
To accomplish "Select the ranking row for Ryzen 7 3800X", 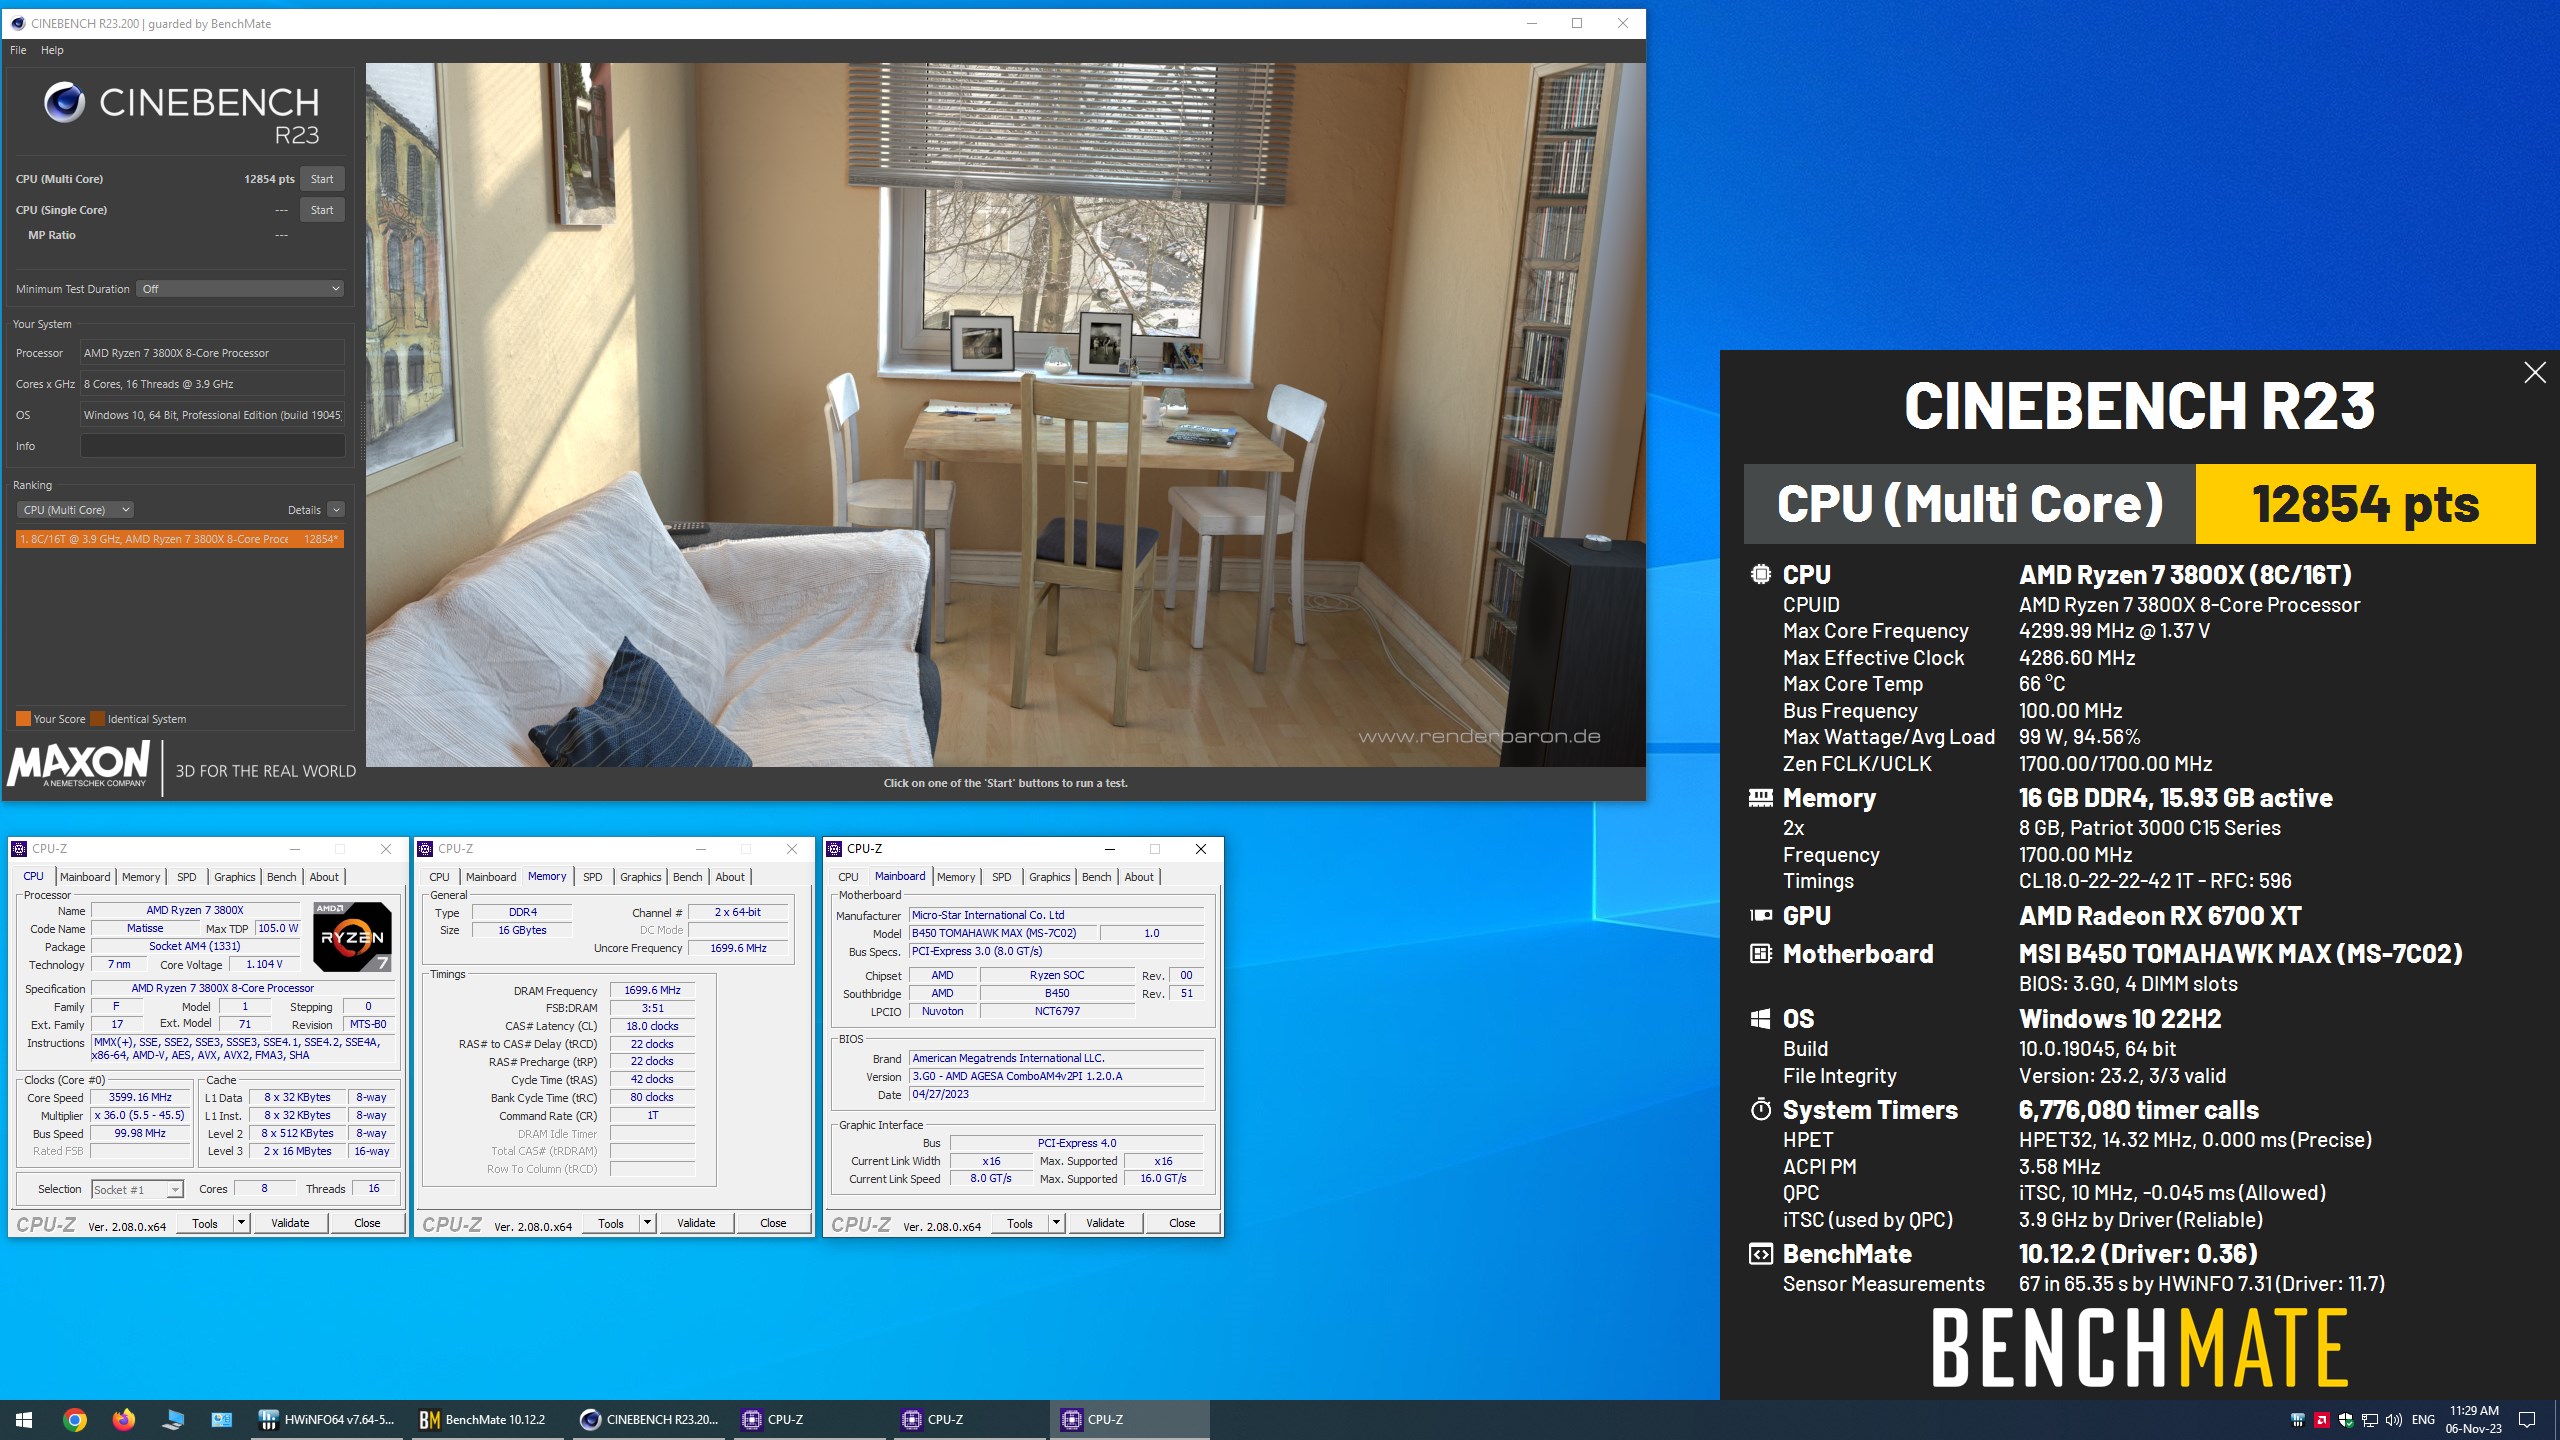I will click(x=180, y=539).
